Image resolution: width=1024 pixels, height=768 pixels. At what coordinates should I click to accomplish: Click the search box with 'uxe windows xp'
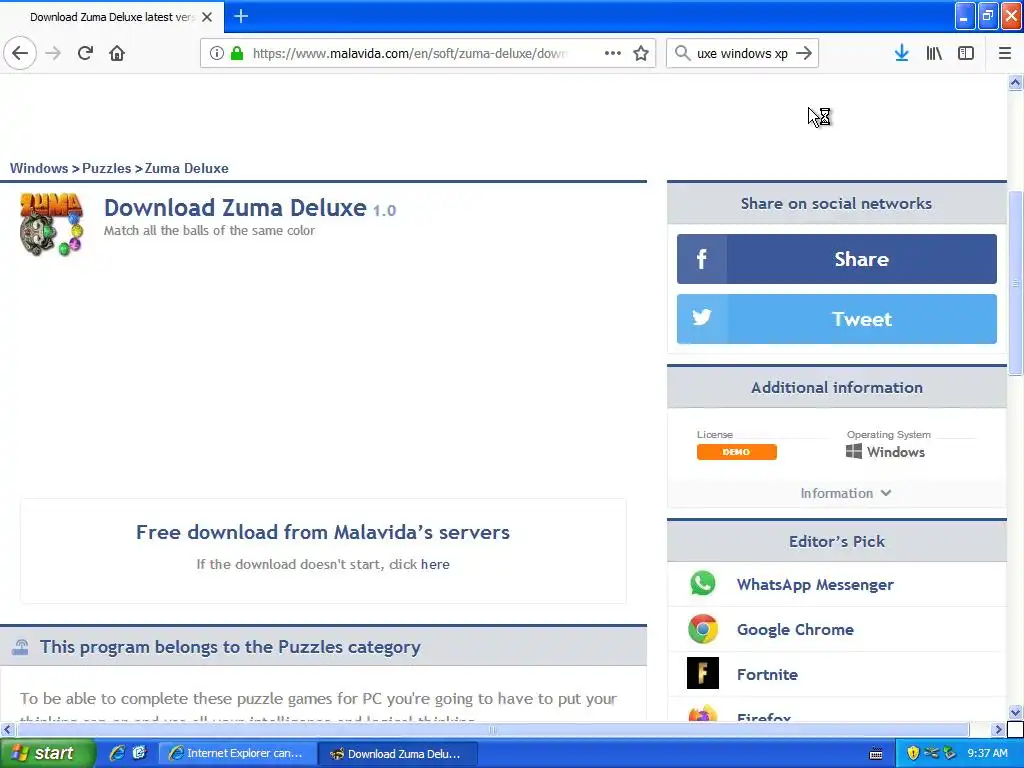(742, 53)
